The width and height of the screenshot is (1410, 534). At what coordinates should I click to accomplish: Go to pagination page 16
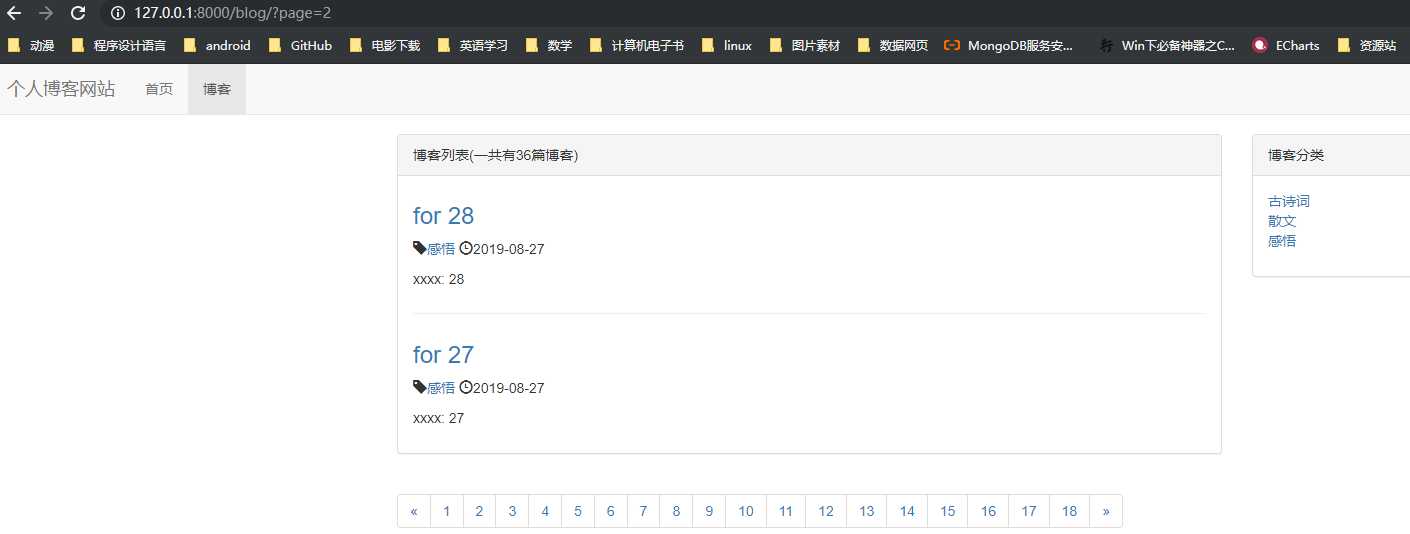988,511
